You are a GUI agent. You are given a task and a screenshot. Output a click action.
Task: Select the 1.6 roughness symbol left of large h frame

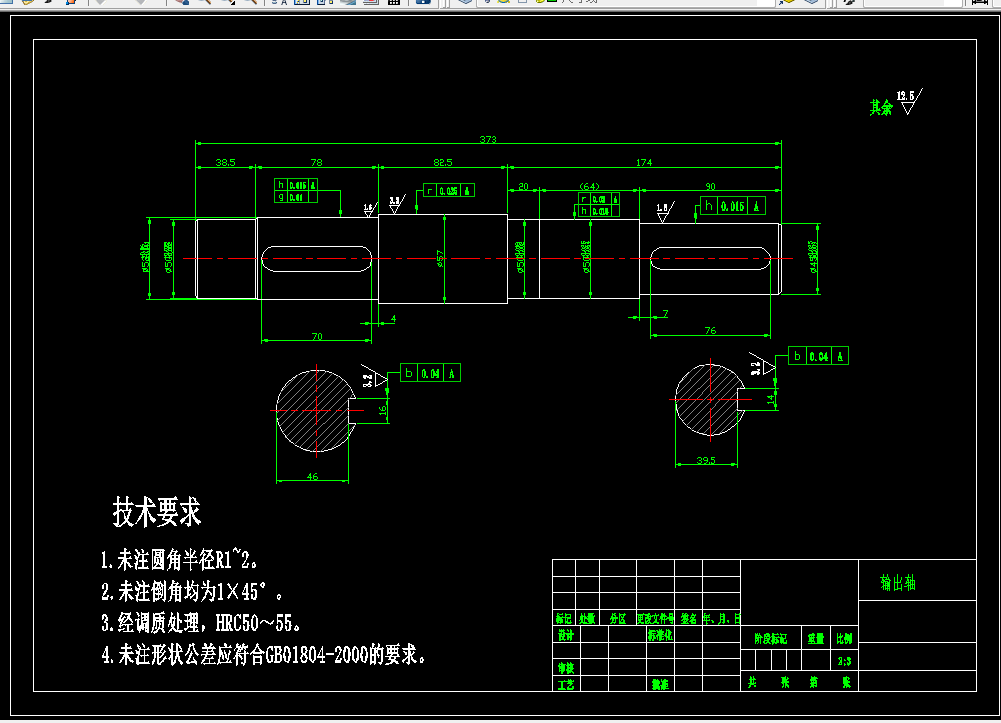click(665, 212)
